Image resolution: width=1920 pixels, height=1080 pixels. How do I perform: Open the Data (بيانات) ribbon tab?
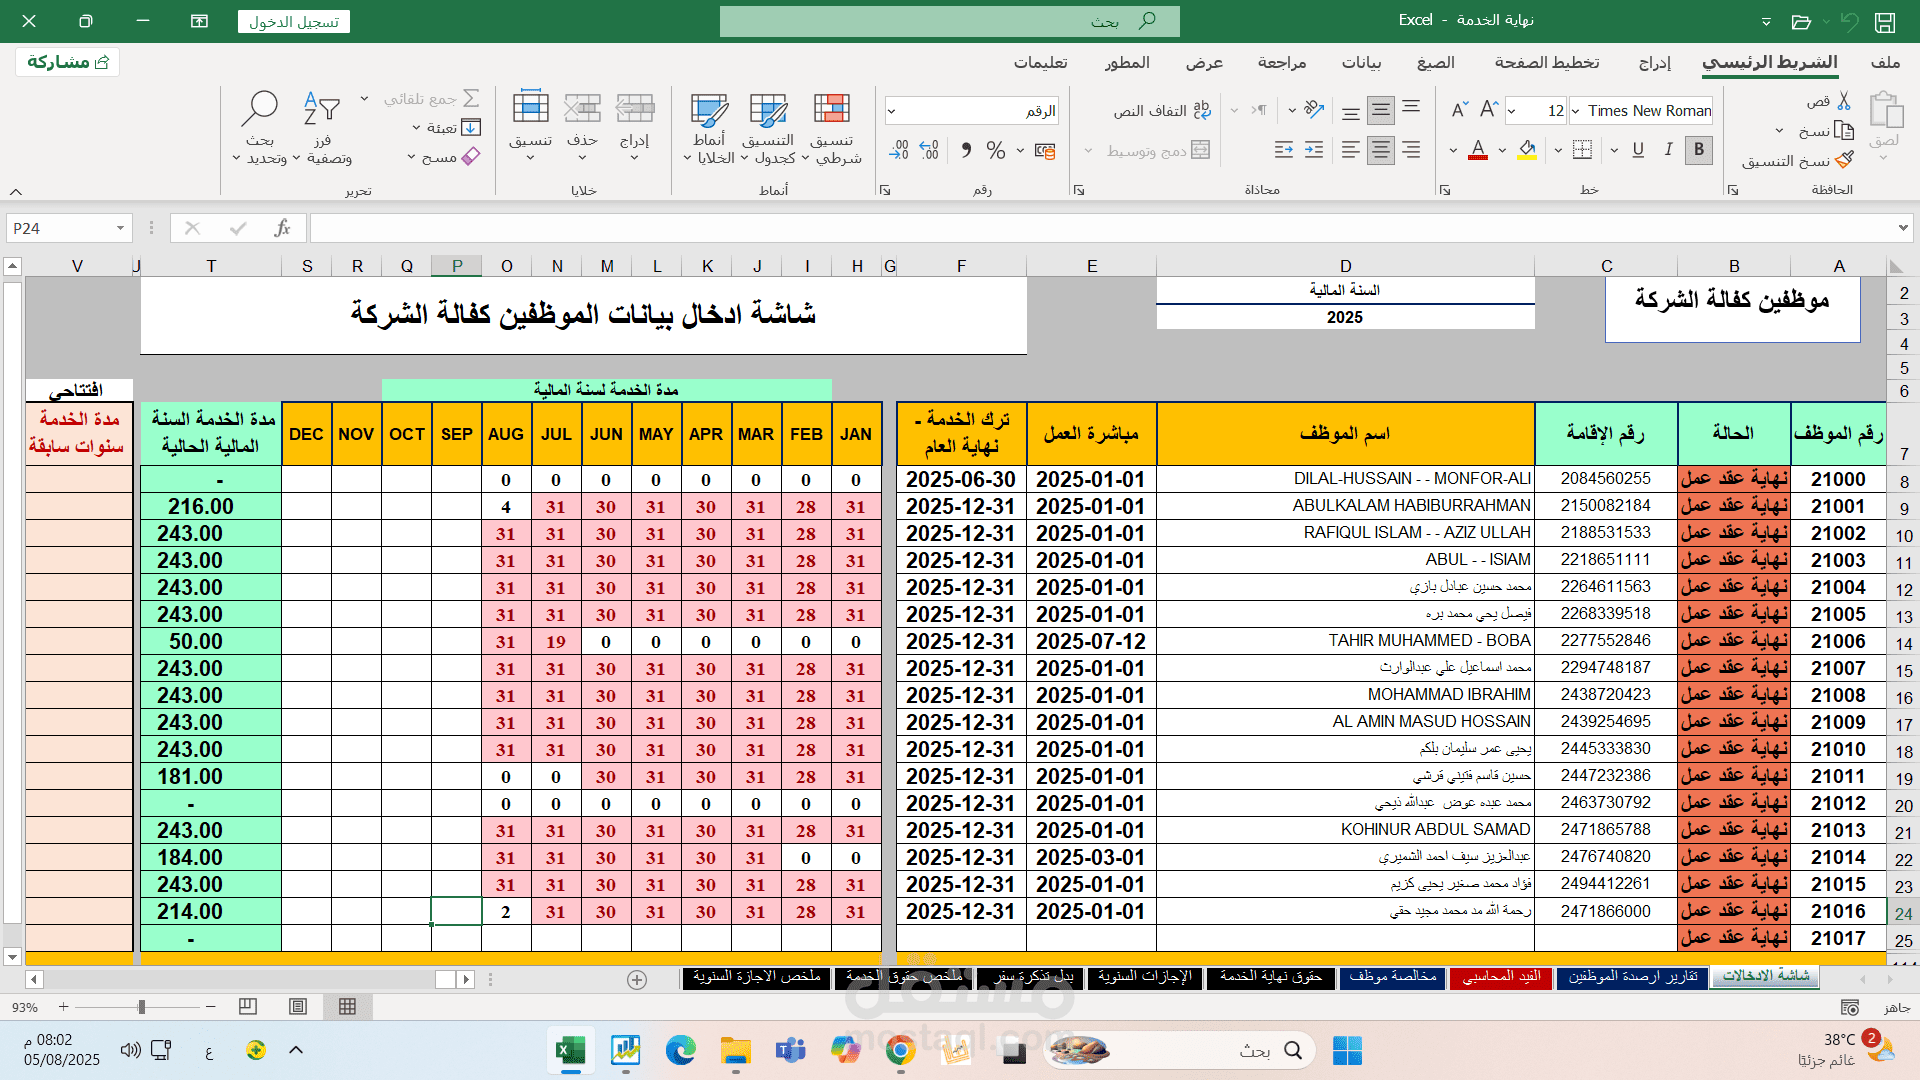coord(1361,62)
